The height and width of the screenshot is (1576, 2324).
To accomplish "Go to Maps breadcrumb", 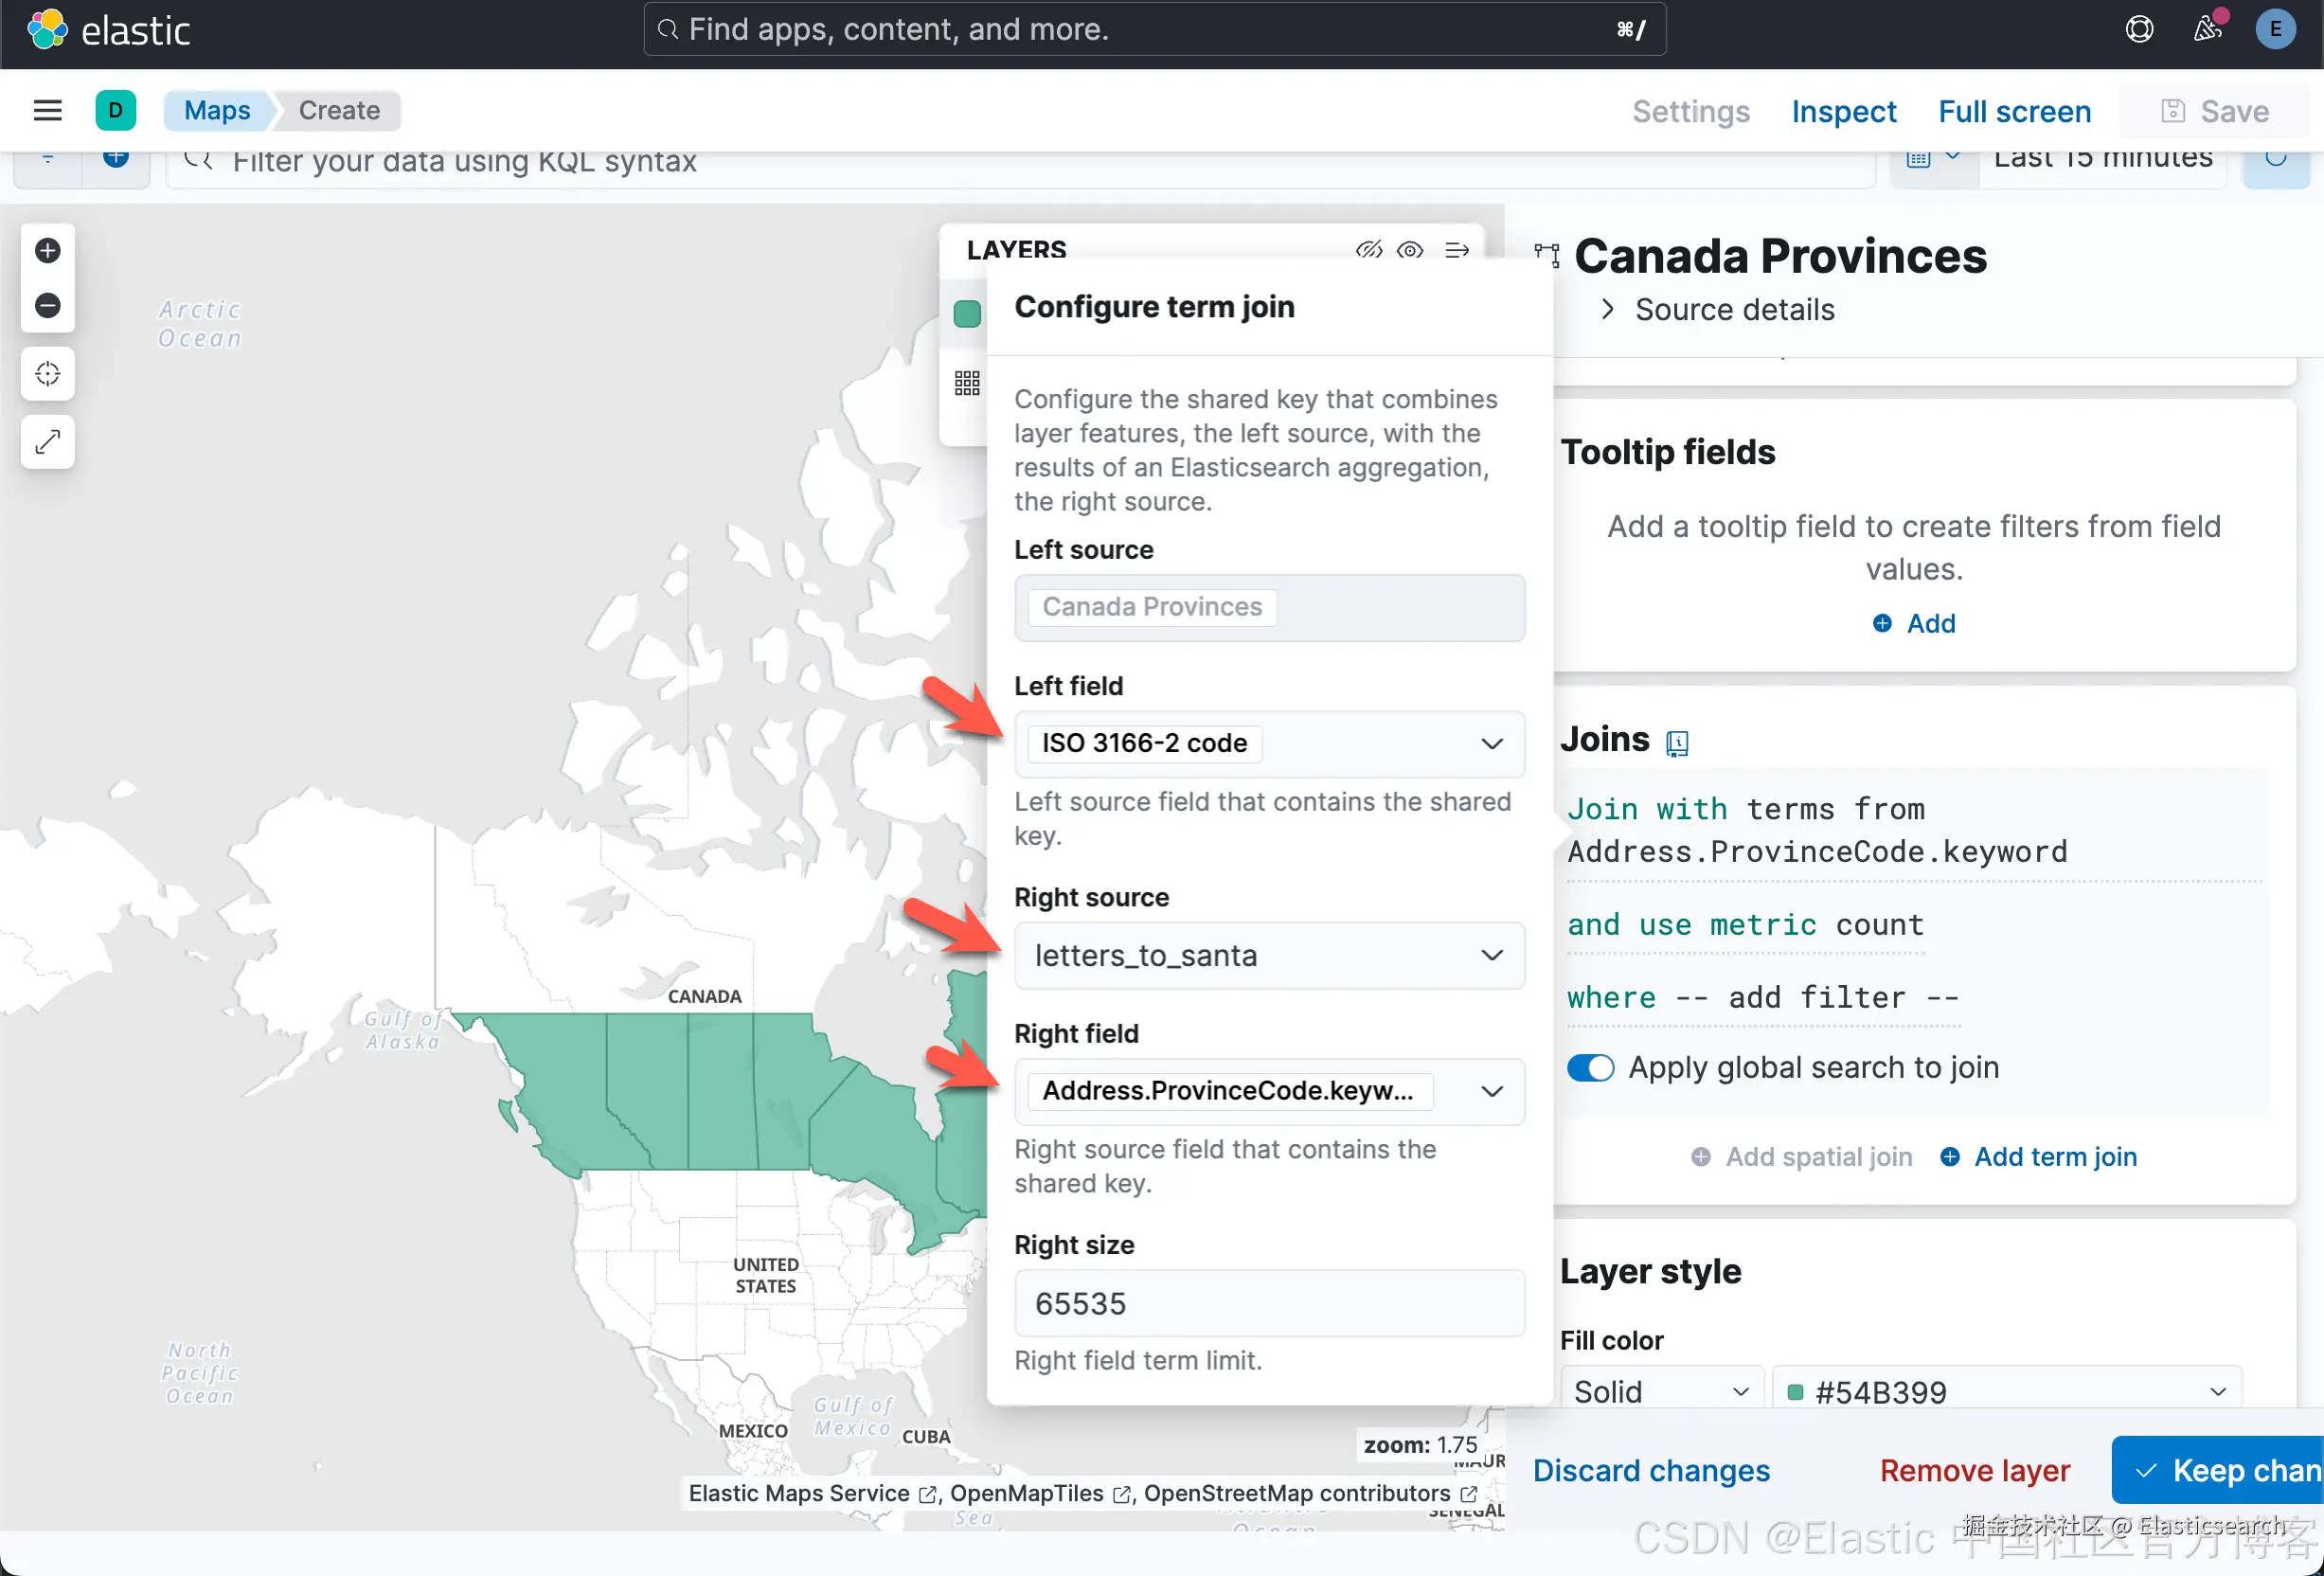I will (217, 110).
